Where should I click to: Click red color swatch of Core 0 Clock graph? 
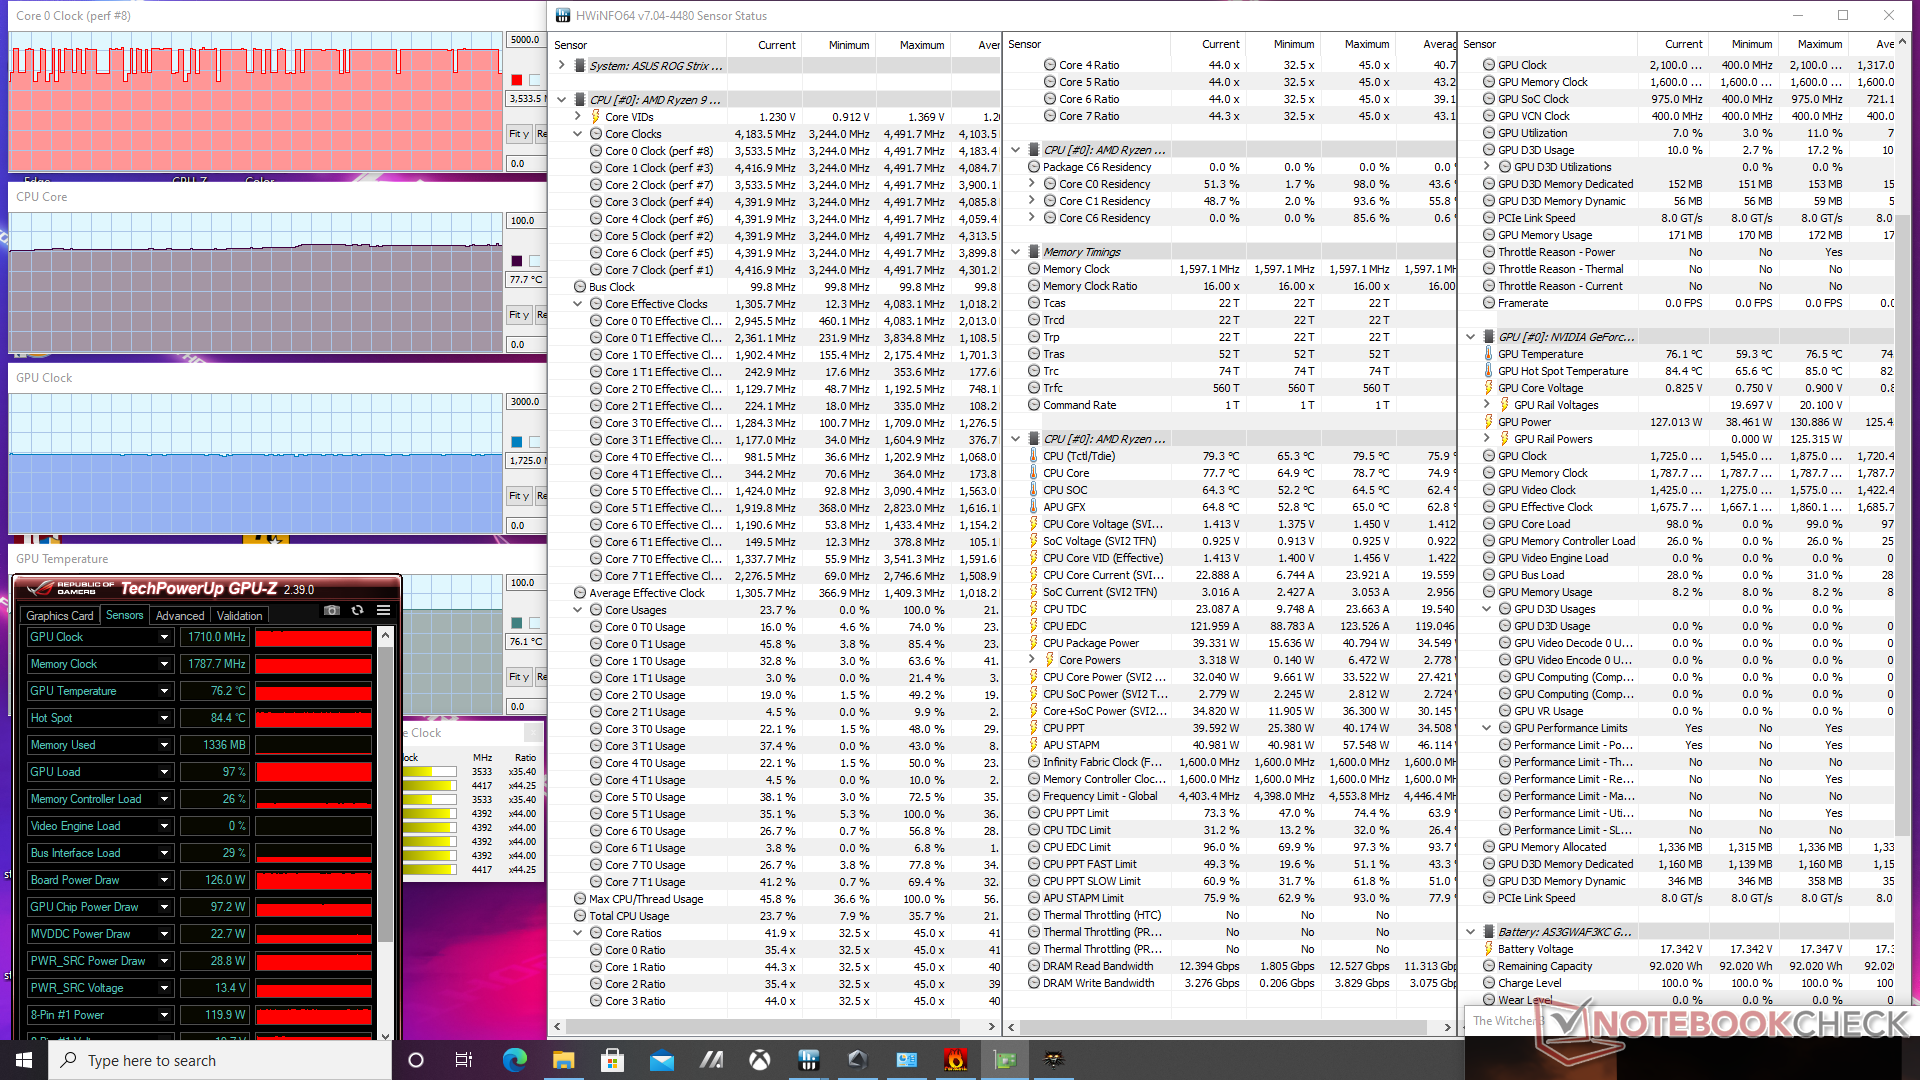click(517, 80)
